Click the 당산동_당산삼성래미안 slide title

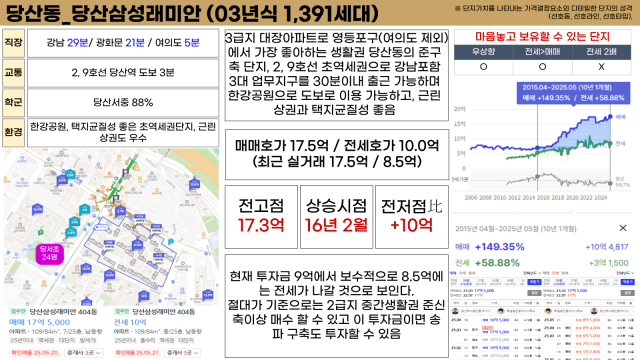point(192,13)
